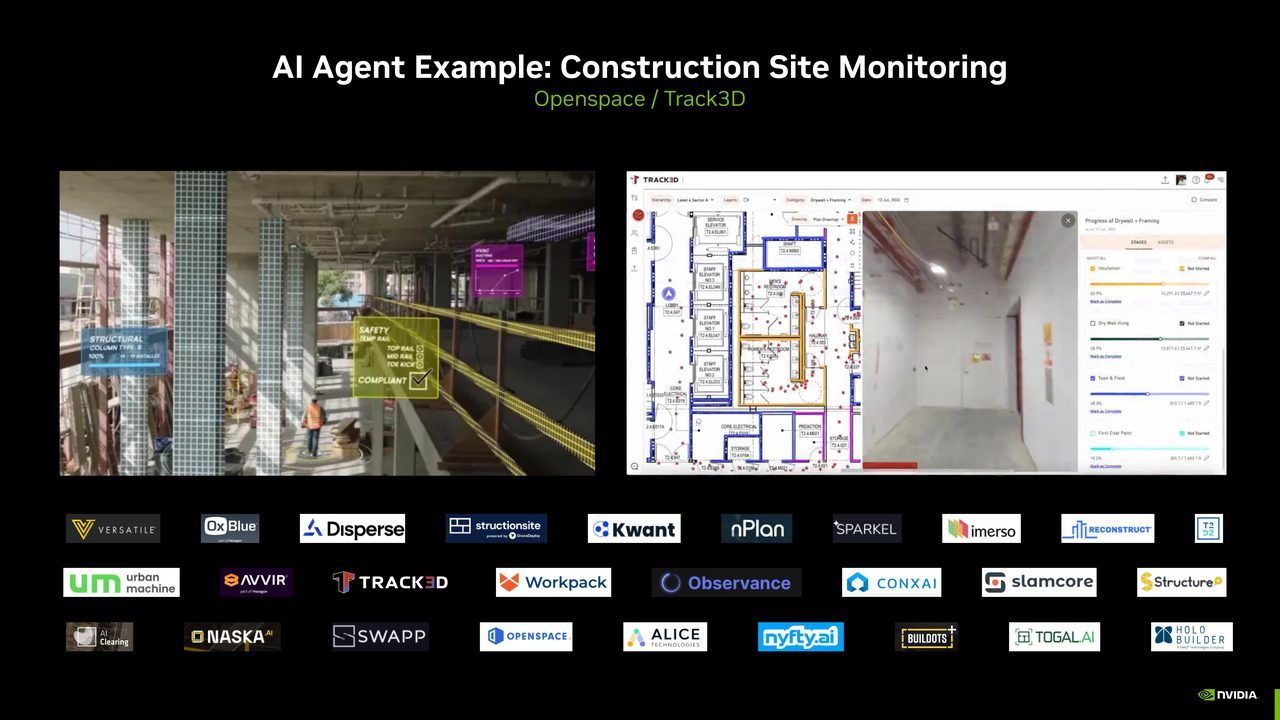Click the Tape & Float progress slider handle
1280x720 pixels.
pos(1148,394)
